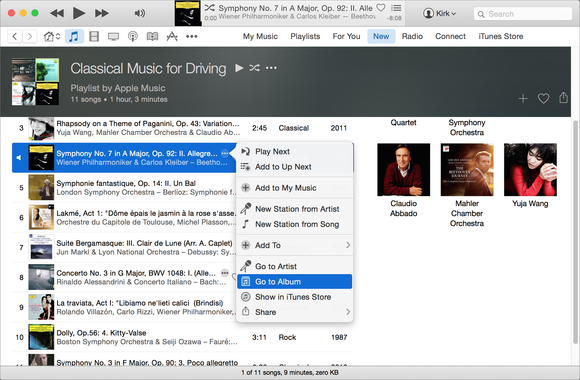Click the playlist cover art collage
580x380 pixels.
click(35, 82)
